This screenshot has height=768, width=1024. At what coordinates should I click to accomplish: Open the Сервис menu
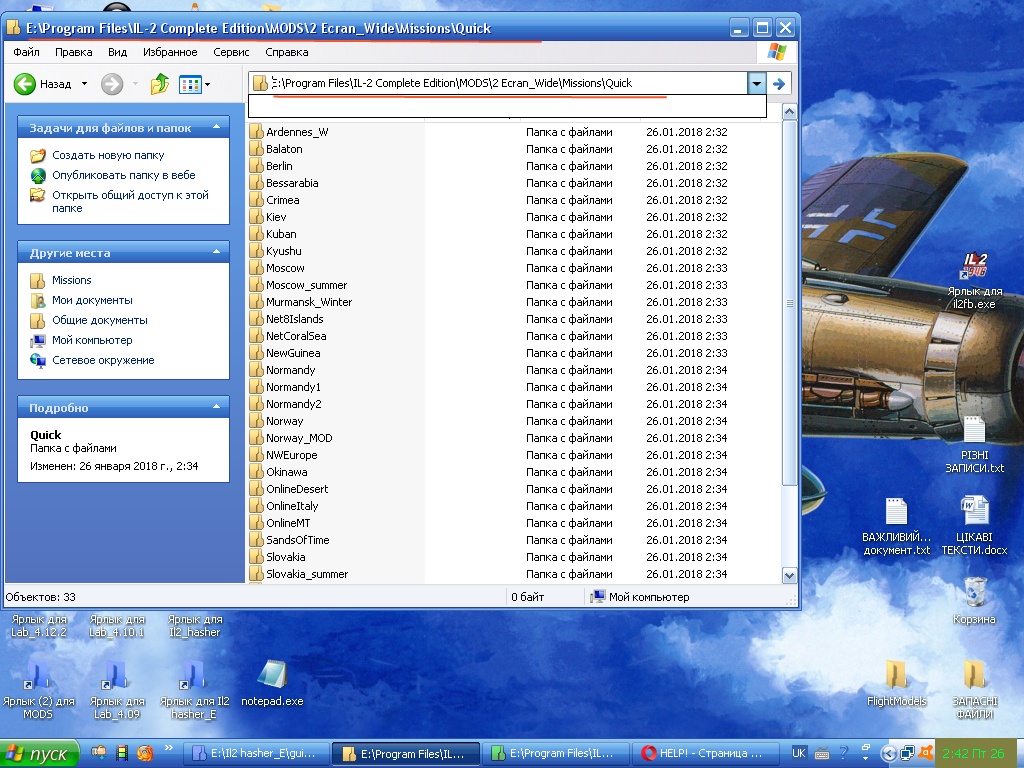pos(231,52)
